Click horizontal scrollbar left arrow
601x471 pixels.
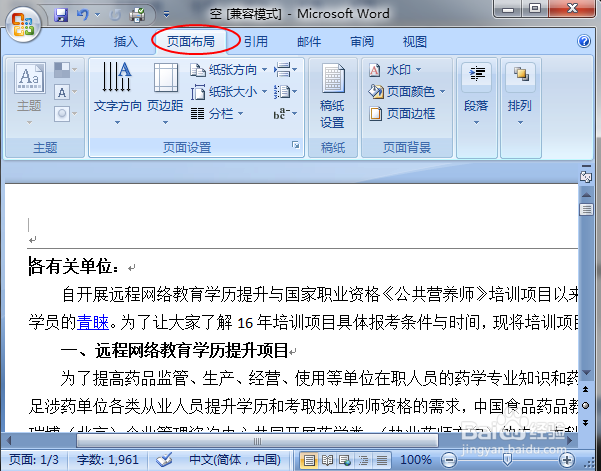tap(8, 441)
